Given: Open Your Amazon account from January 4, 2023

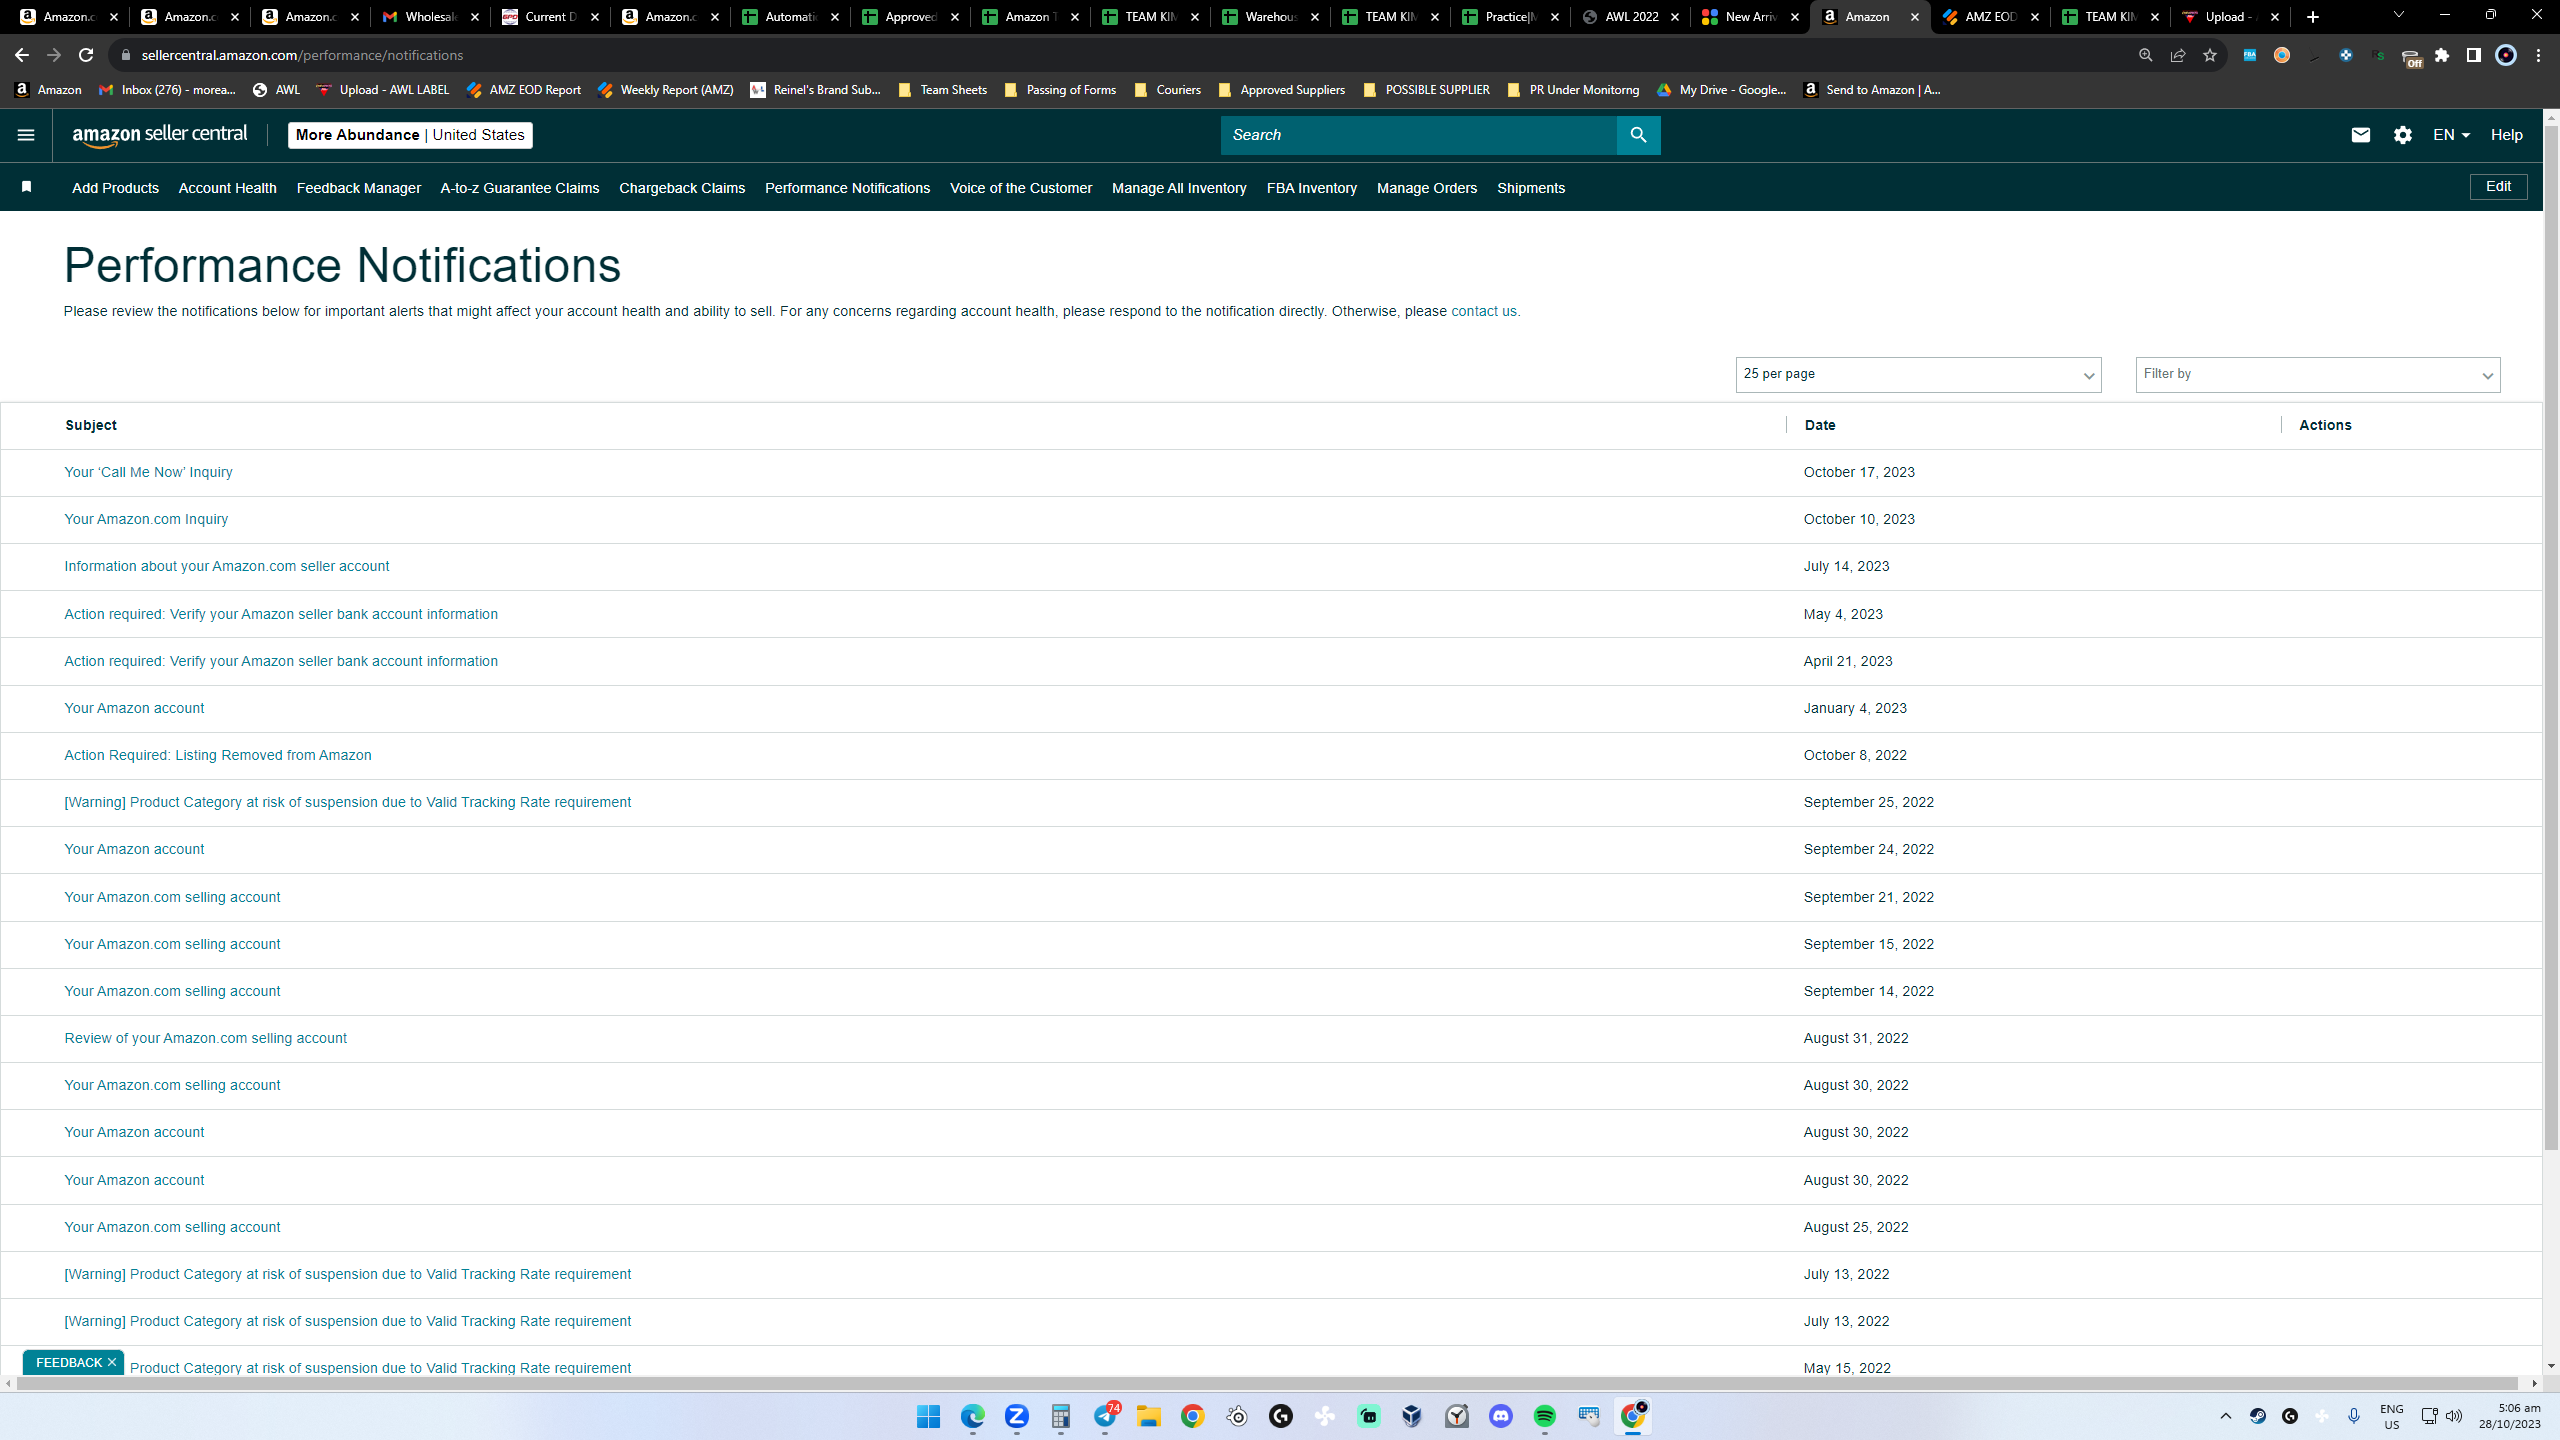Looking at the screenshot, I should point(134,708).
